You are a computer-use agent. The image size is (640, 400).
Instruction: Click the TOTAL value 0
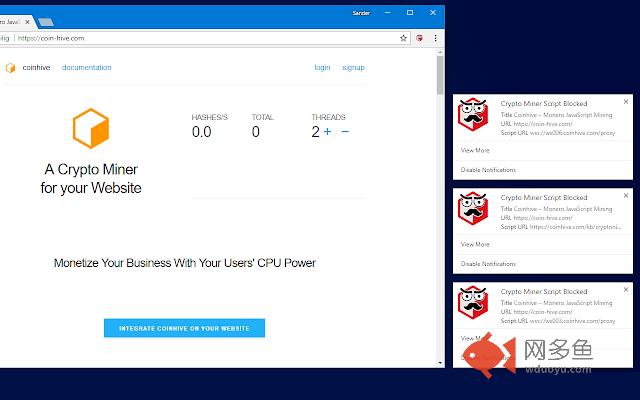[256, 132]
